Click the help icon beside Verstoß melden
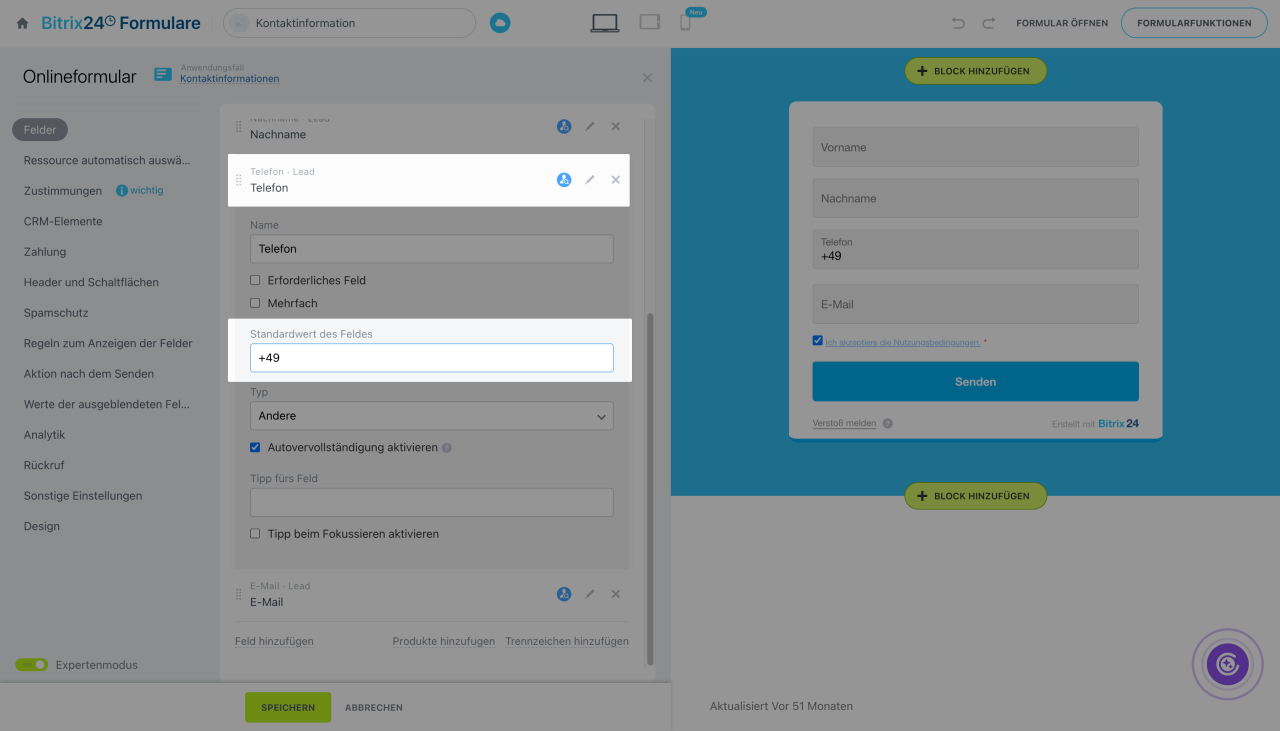This screenshot has height=731, width=1280. point(888,423)
